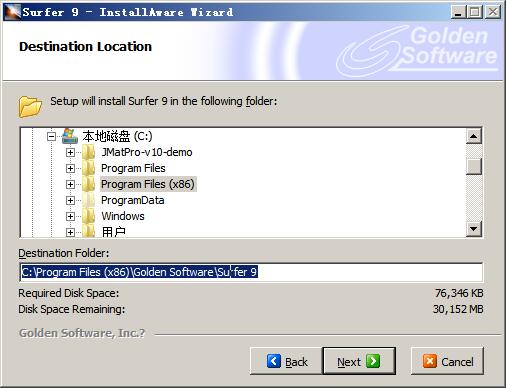Expand the JMatPro-v10-demo folder
506x388 pixels.
70,152
